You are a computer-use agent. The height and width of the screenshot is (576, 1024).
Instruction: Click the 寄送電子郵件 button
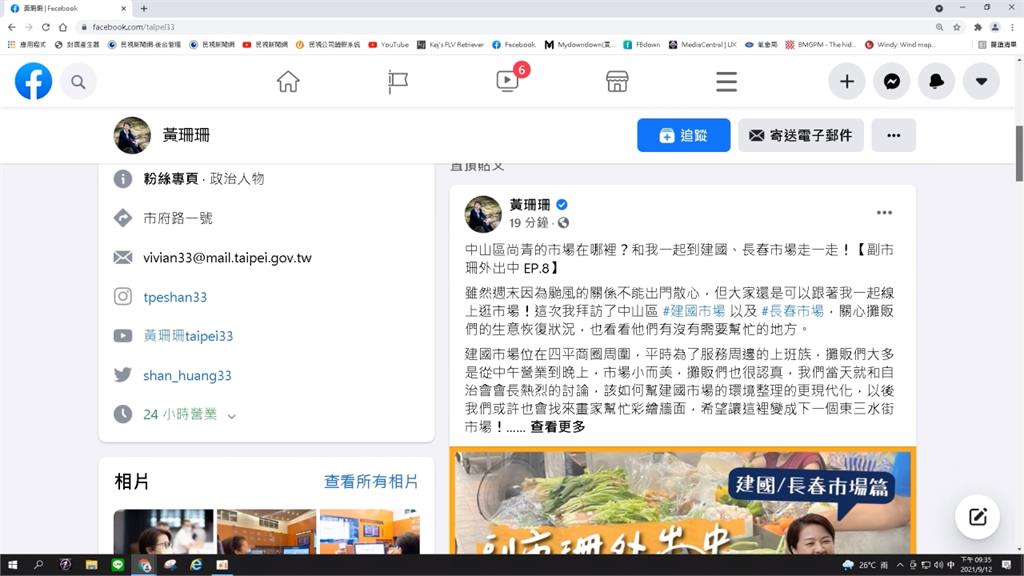(x=801, y=135)
